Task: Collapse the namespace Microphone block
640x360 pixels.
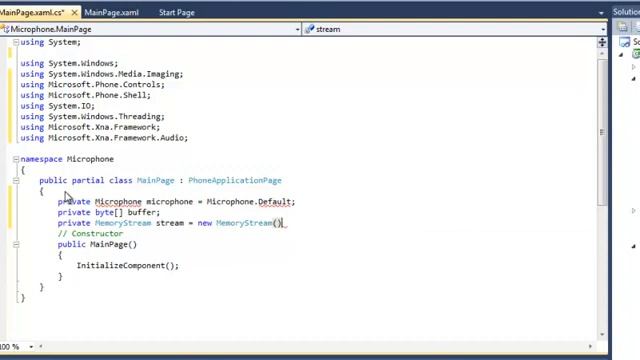Action: 16,159
